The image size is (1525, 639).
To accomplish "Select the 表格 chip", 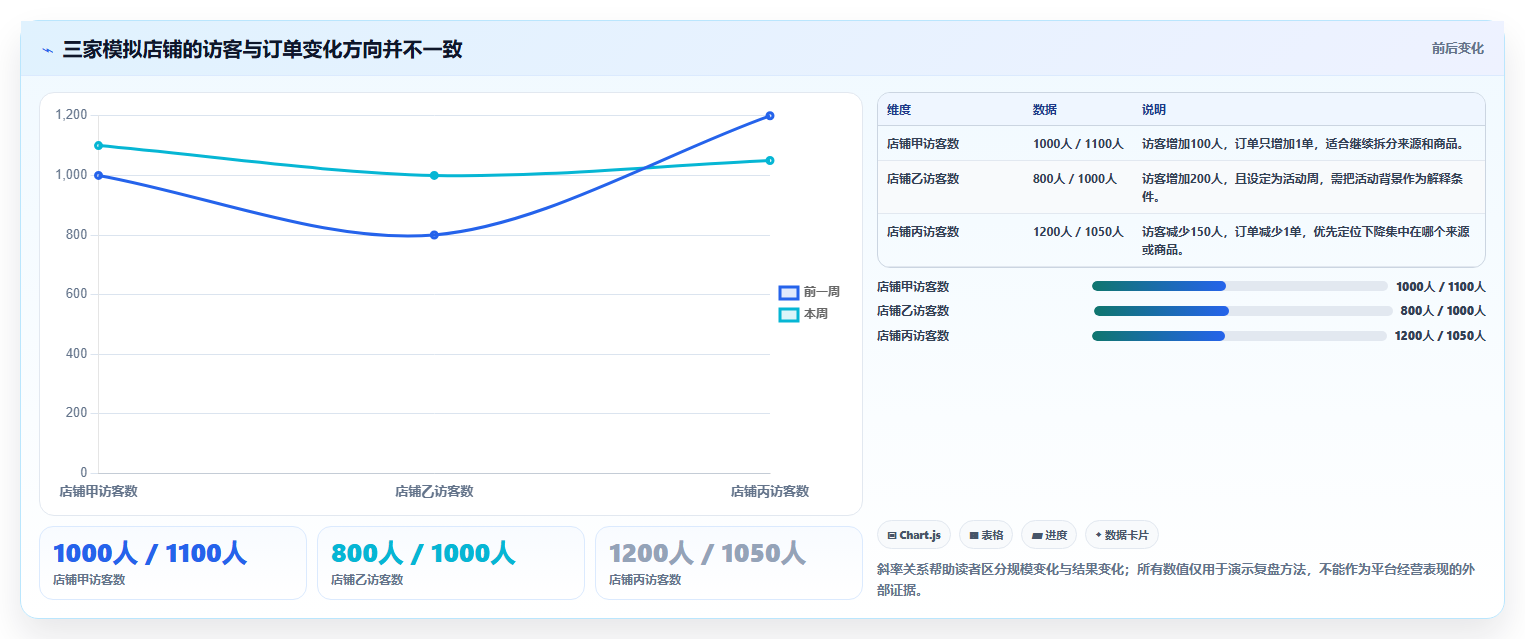I will pos(986,535).
